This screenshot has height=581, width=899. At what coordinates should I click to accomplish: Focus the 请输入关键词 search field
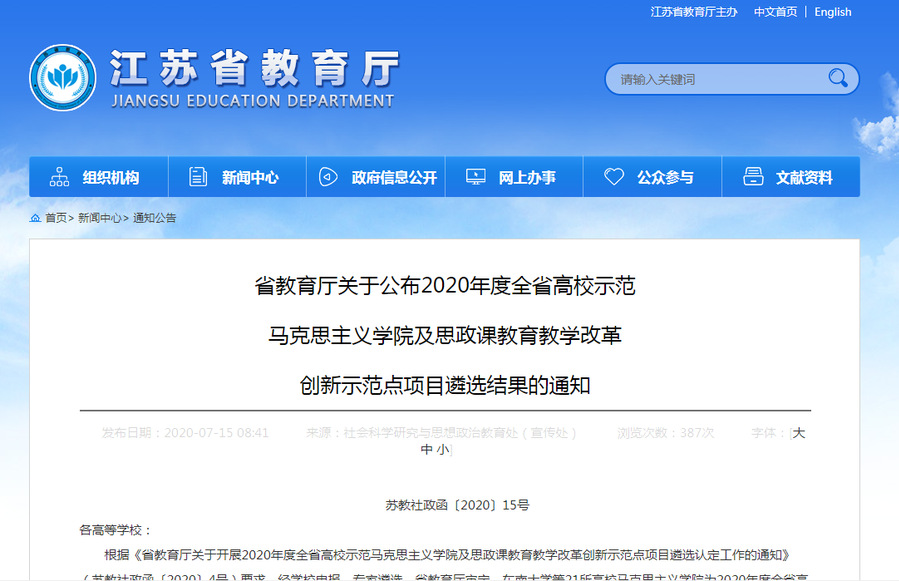[x=715, y=79]
